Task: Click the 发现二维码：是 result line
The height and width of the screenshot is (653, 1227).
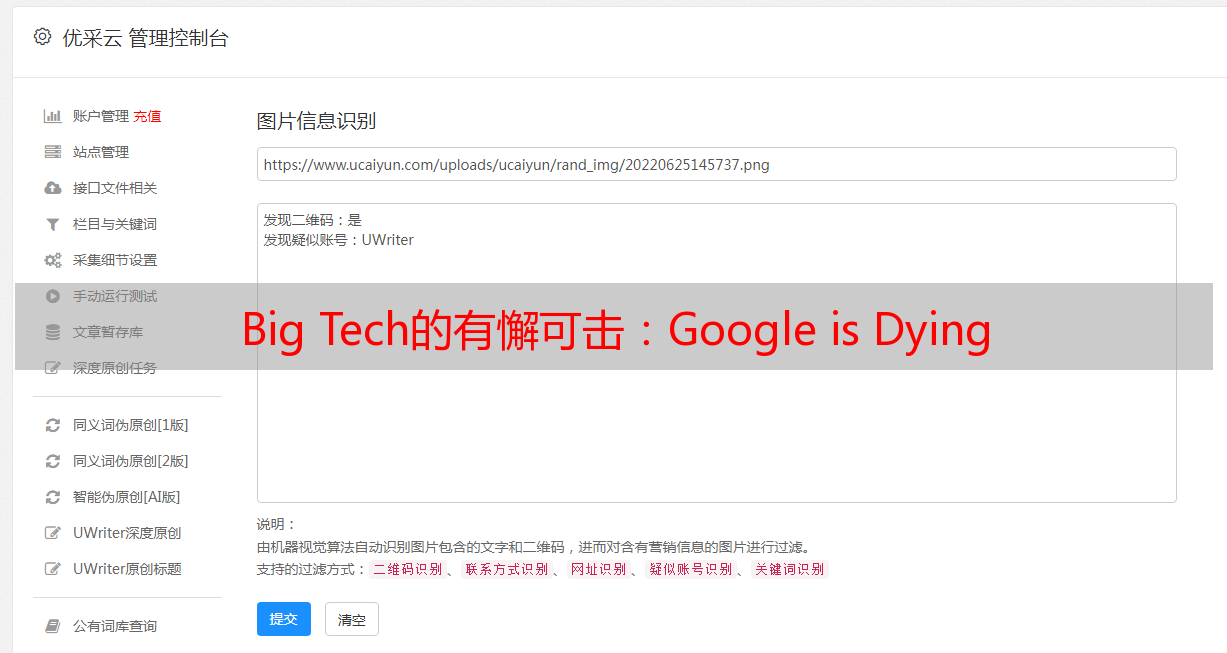Action: [x=313, y=220]
